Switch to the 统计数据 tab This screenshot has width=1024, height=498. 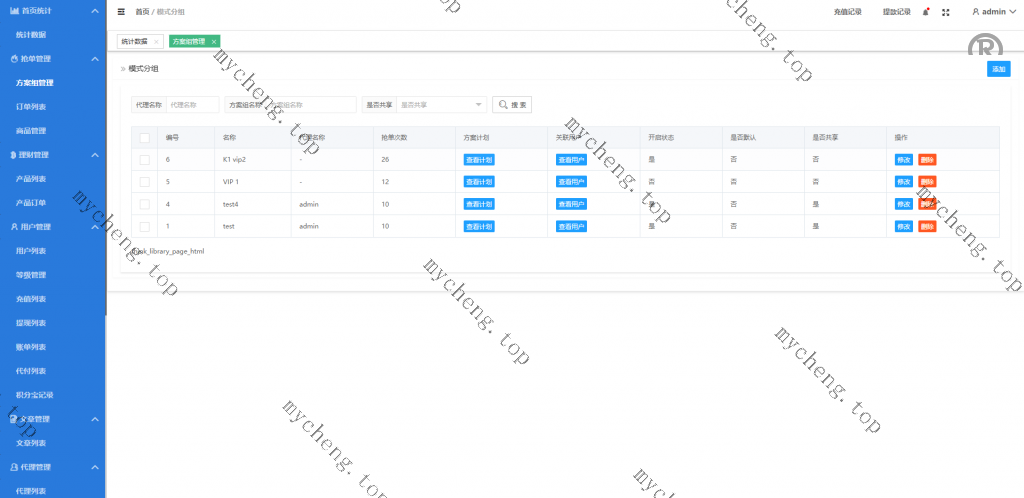[x=134, y=42]
